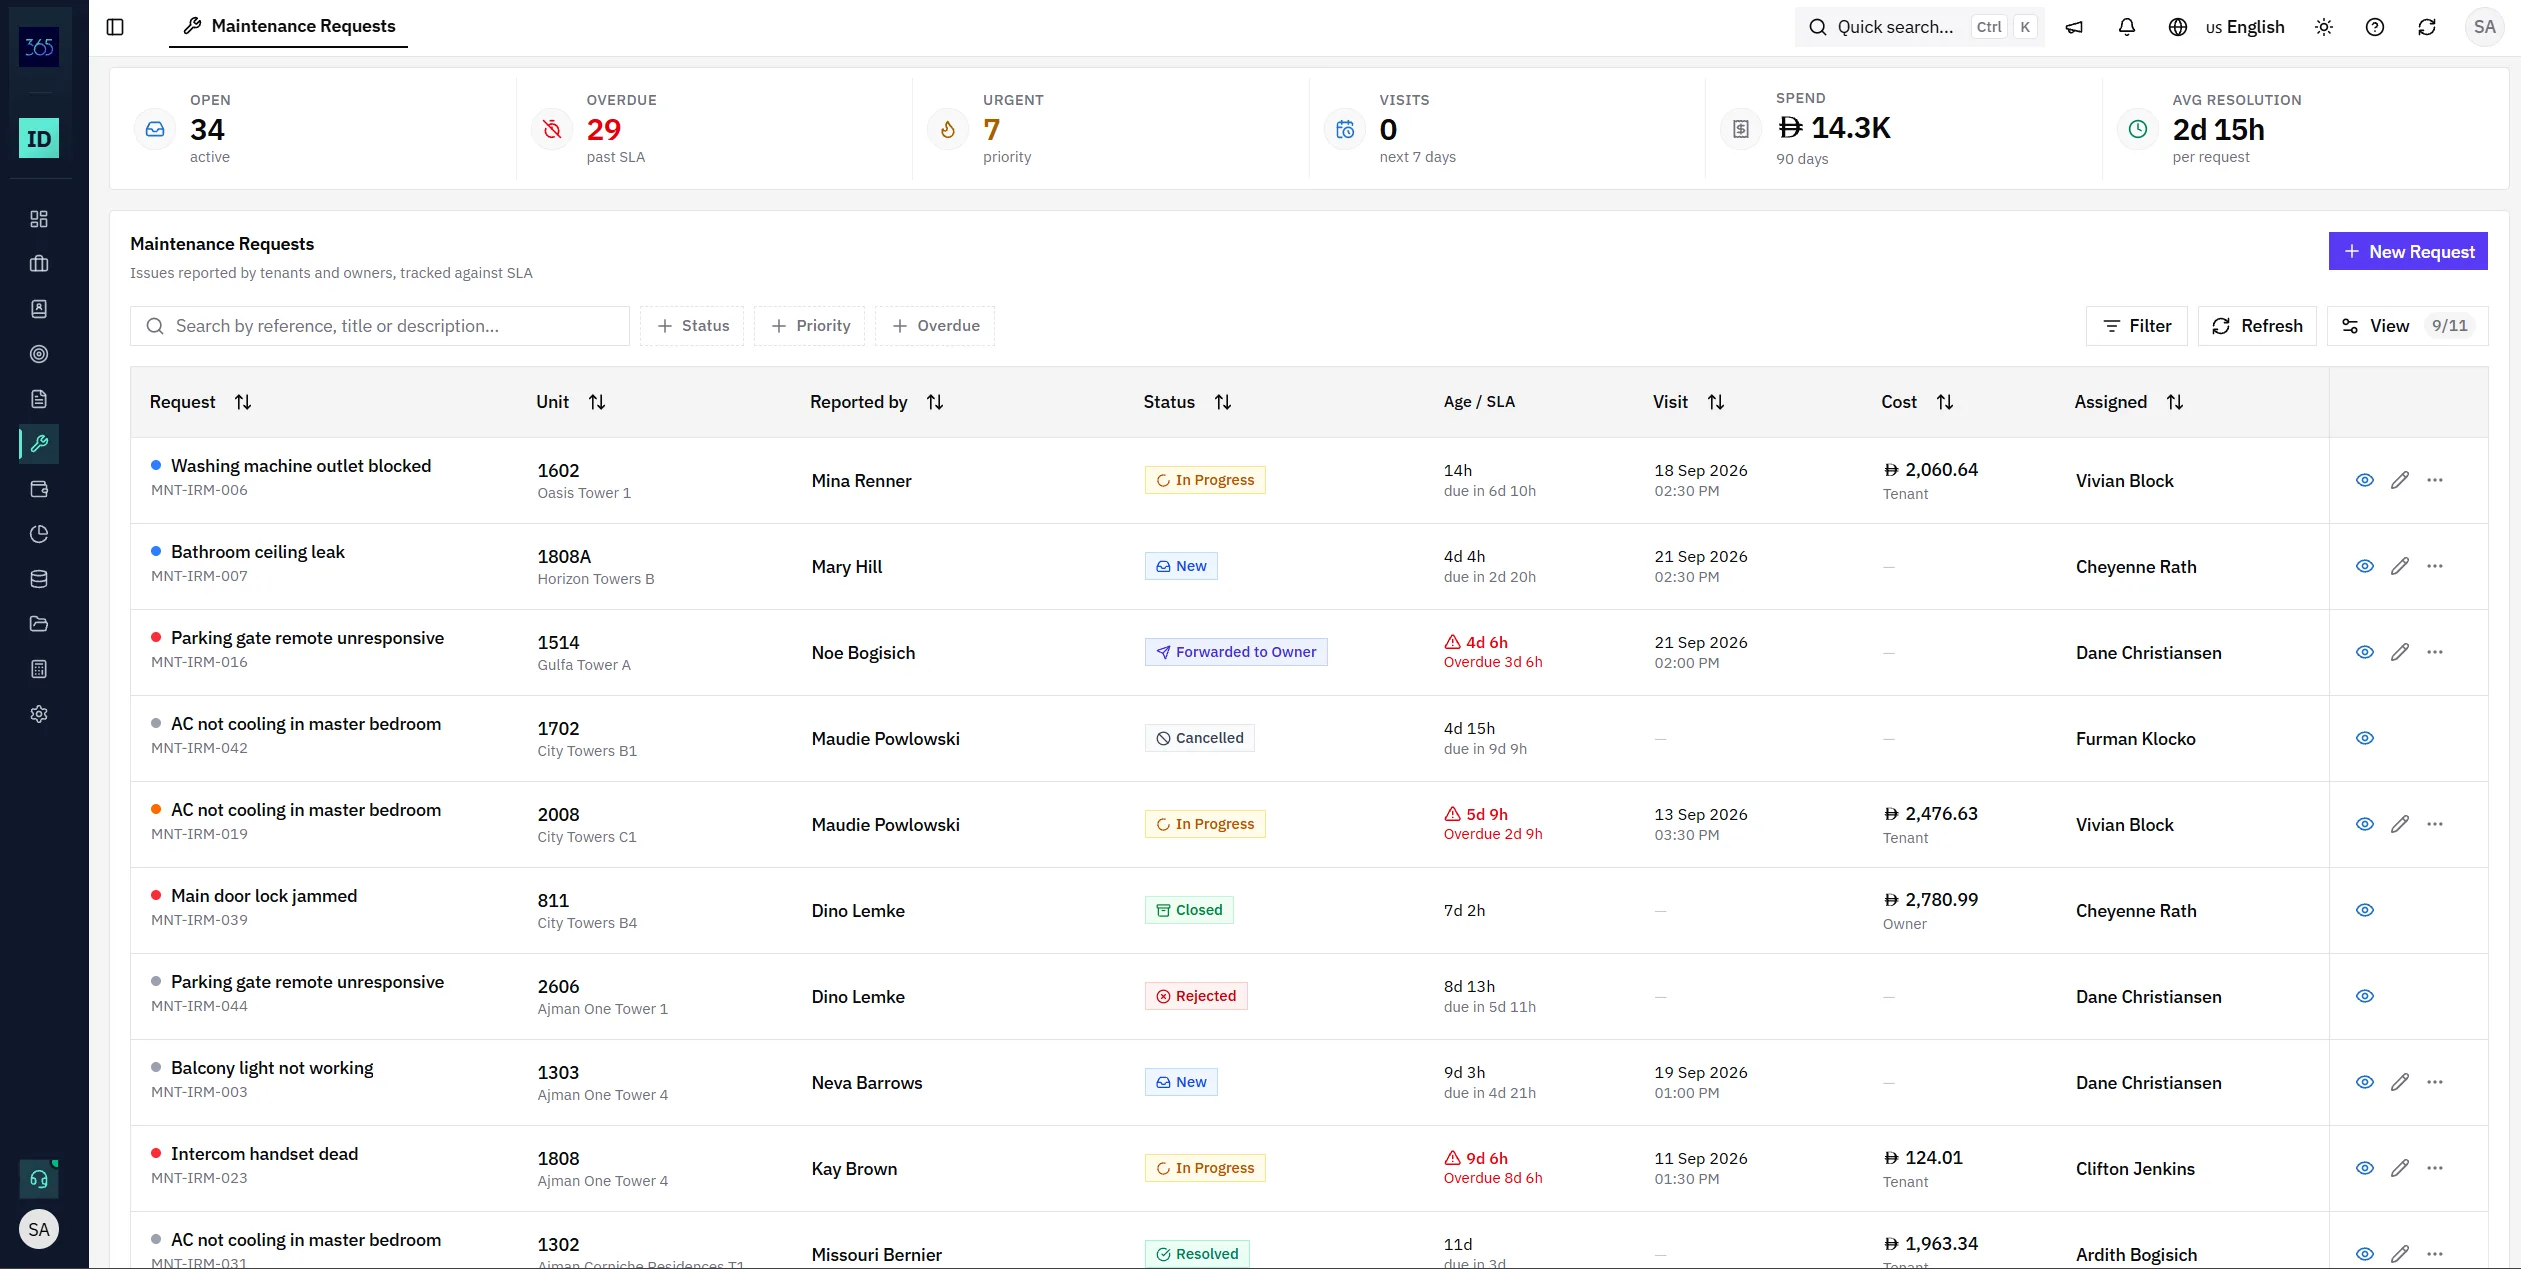Viewport: 2521px width, 1269px height.
Task: Open the pie chart reports icon in sidebar
Action: [x=39, y=534]
